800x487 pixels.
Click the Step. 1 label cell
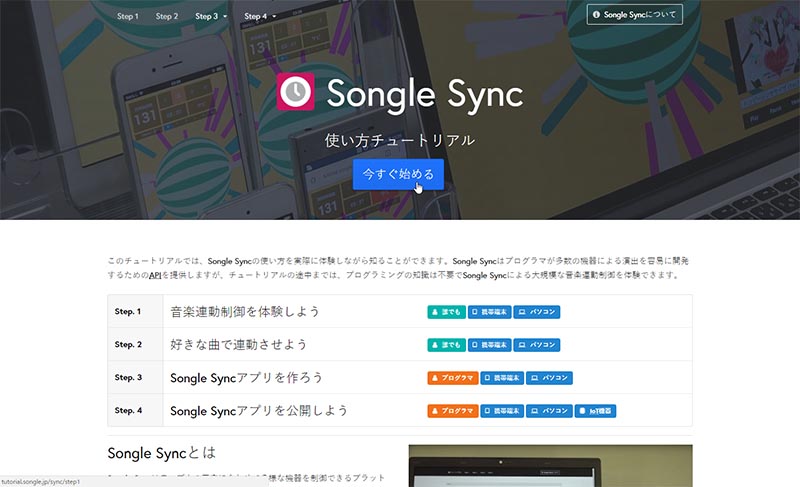tap(135, 312)
